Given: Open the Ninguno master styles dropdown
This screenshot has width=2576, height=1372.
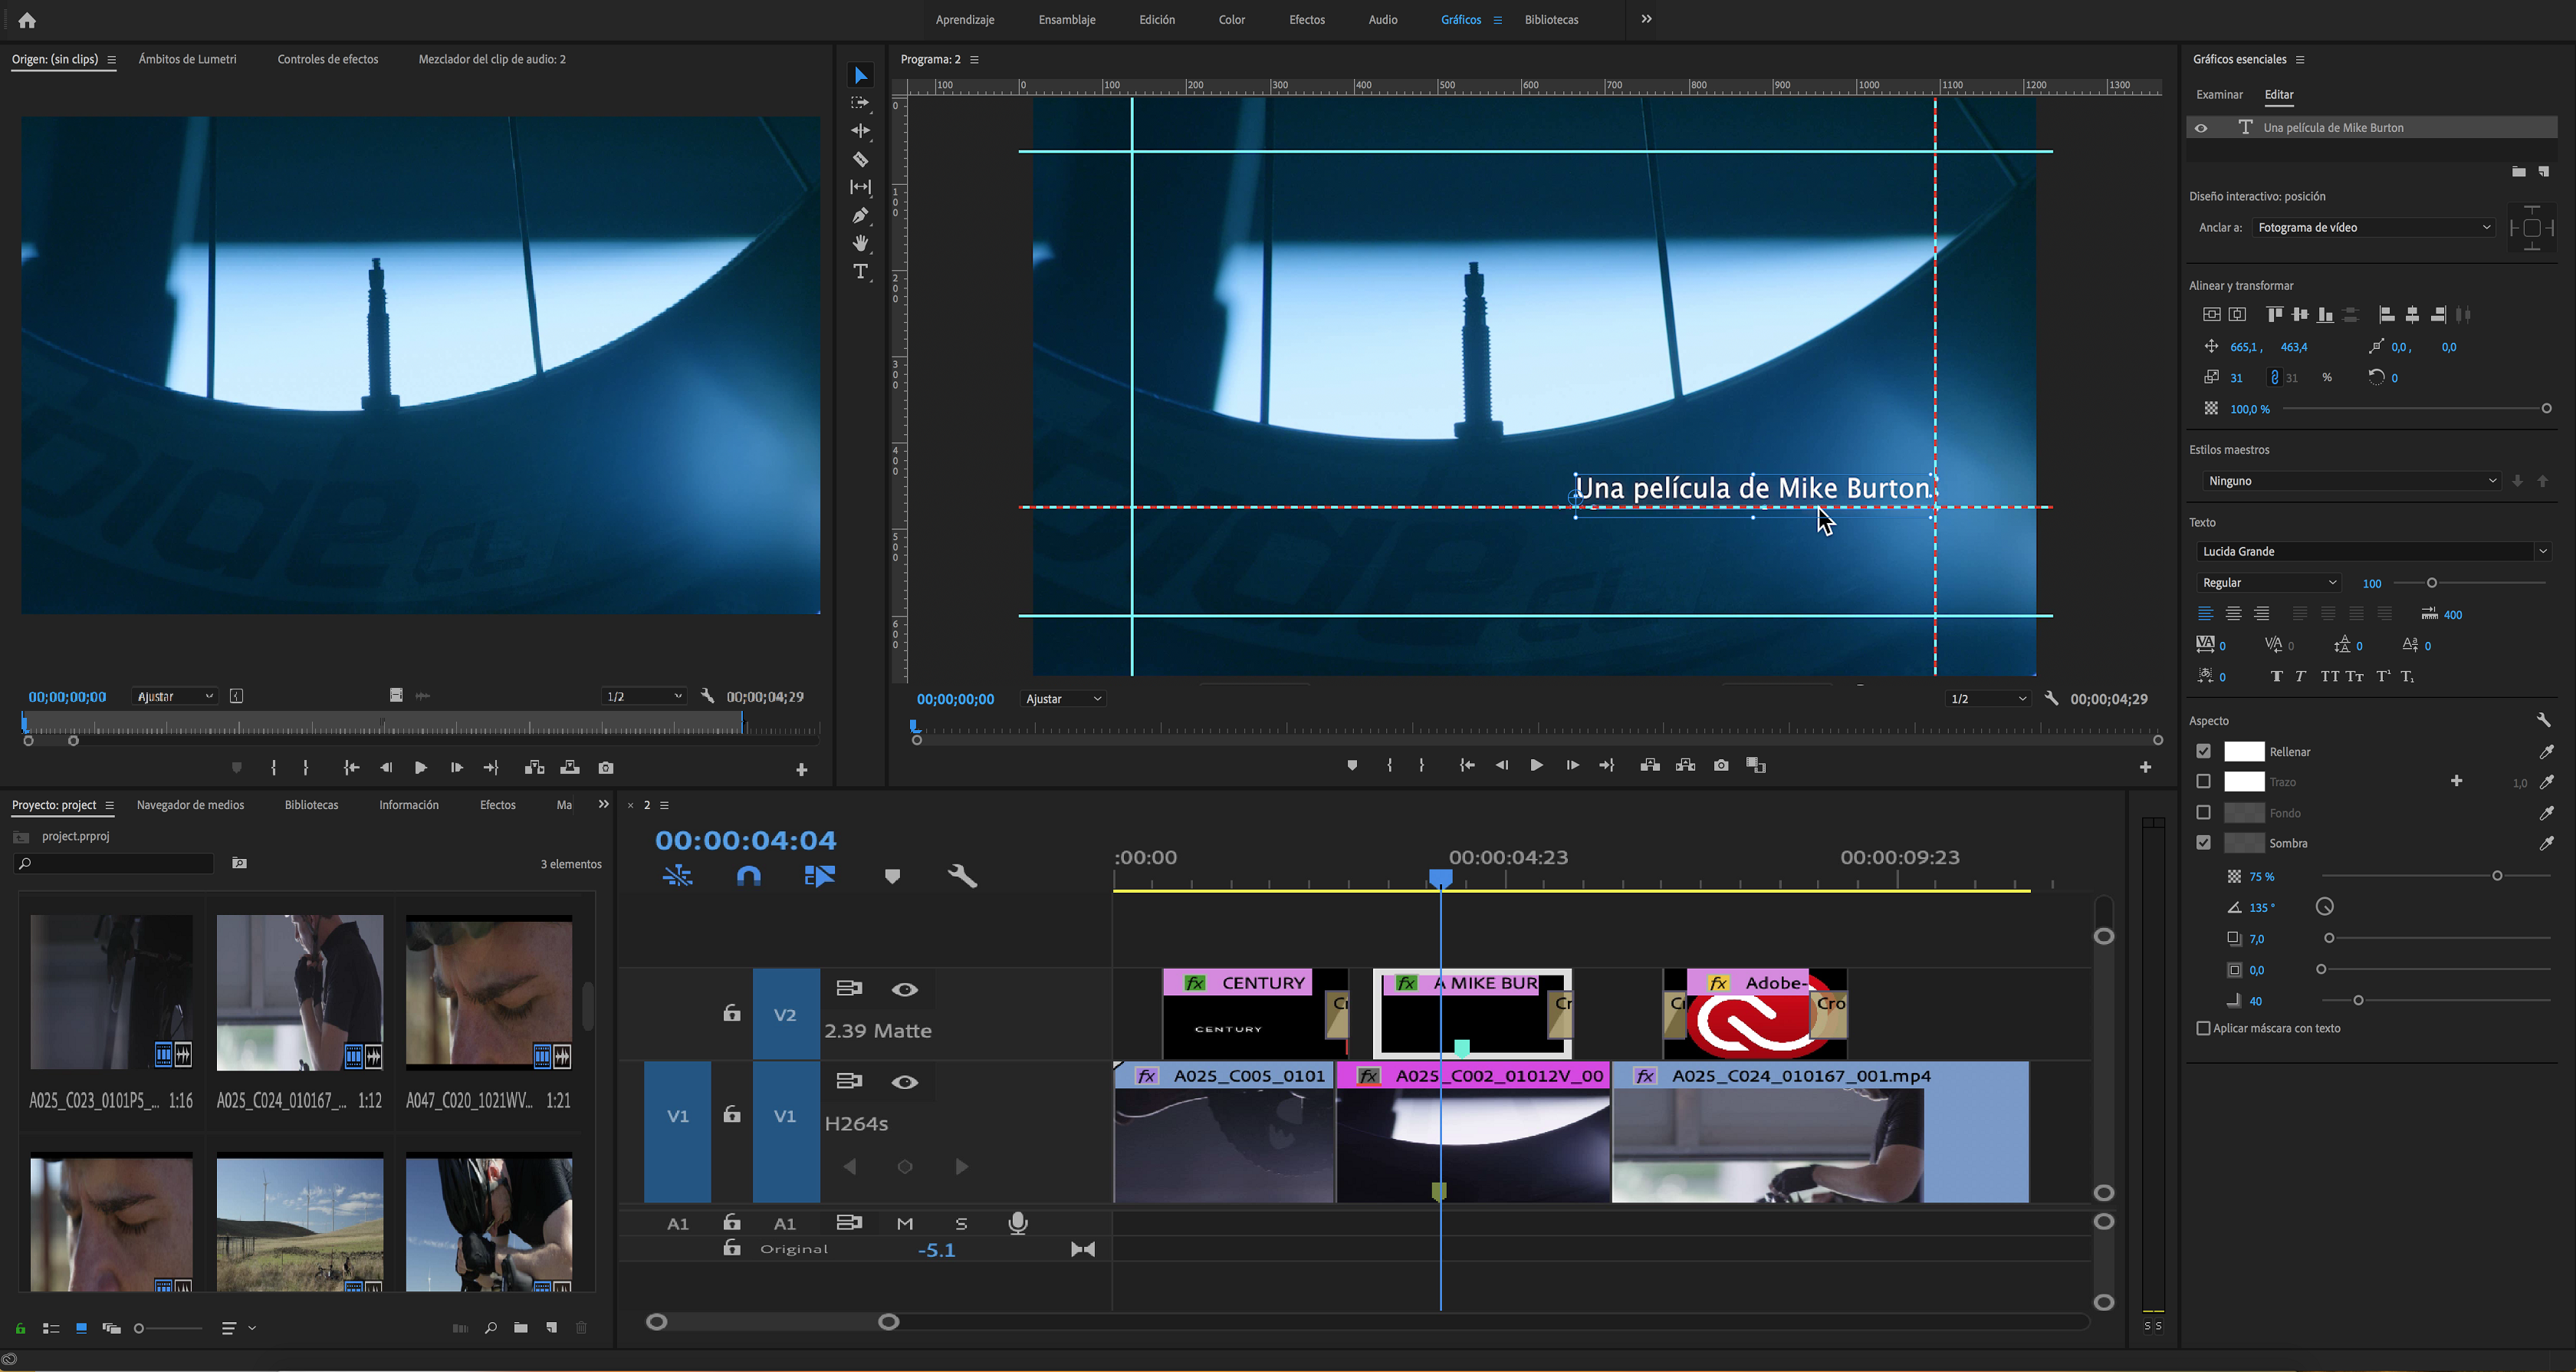Looking at the screenshot, I should pos(2350,481).
